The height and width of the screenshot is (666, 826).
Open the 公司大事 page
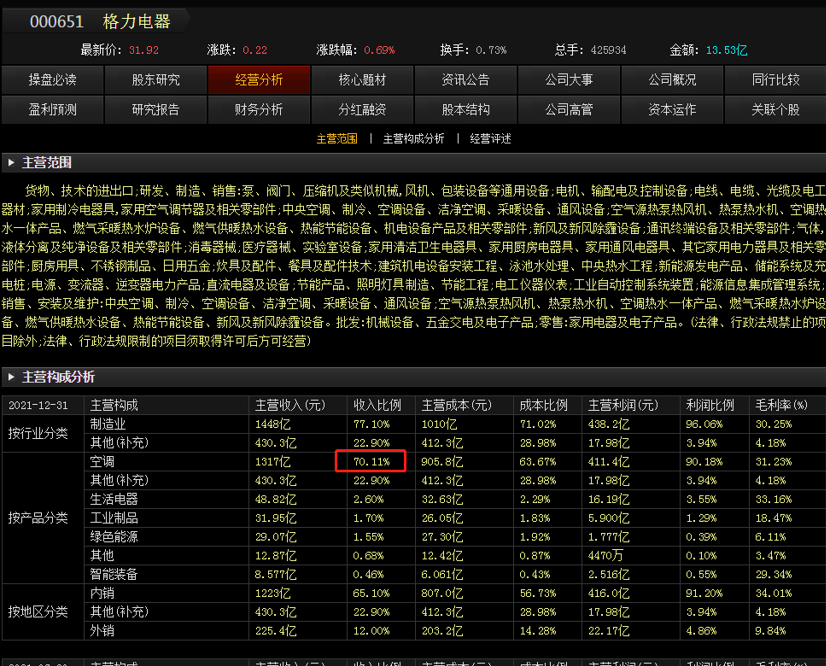tap(568, 80)
